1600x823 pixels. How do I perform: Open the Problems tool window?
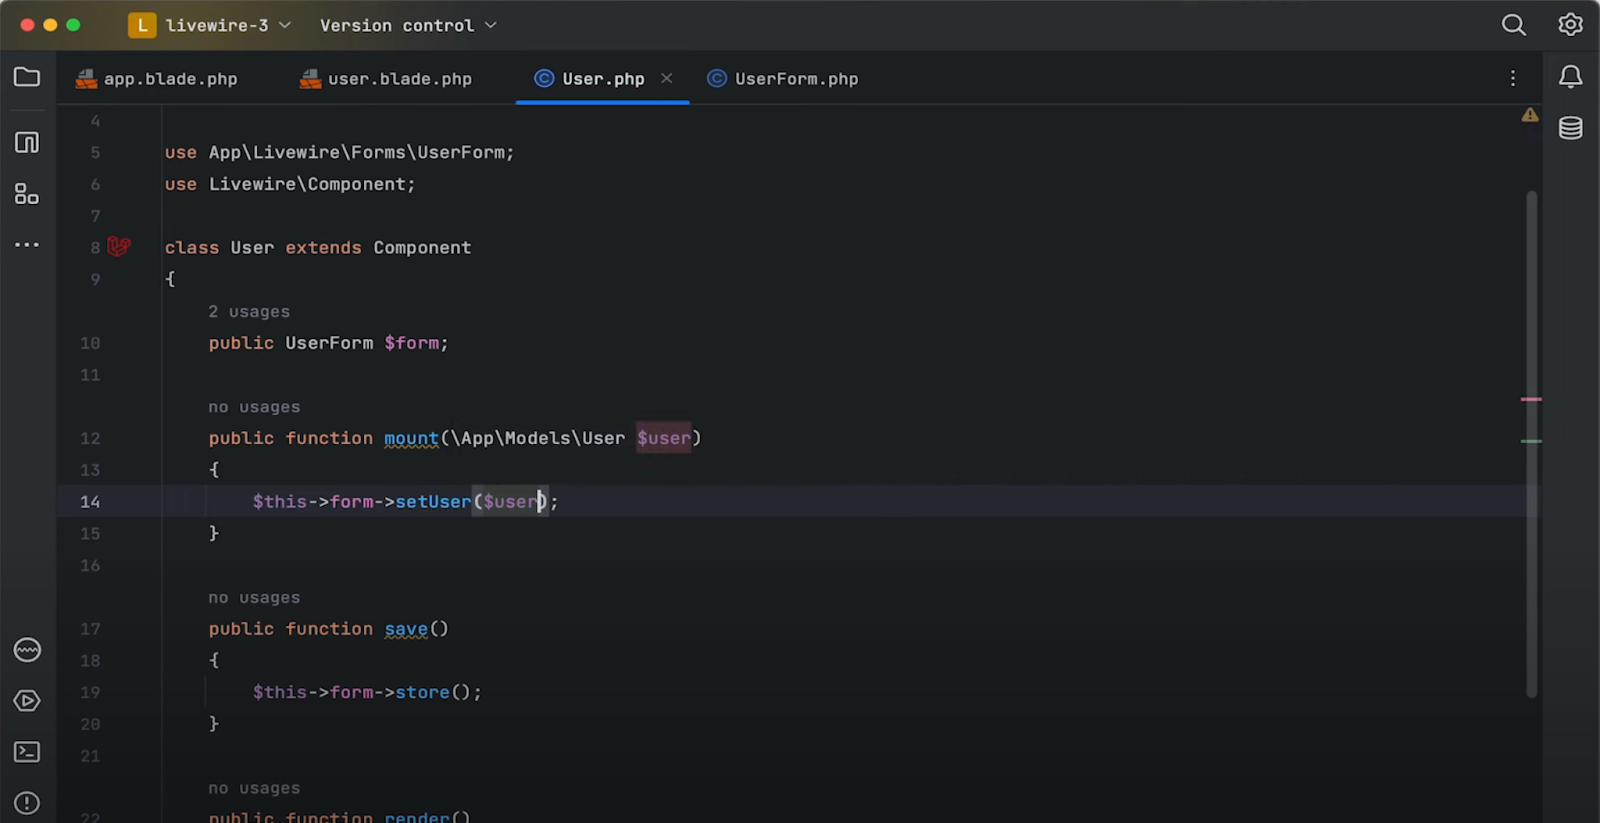(x=27, y=803)
